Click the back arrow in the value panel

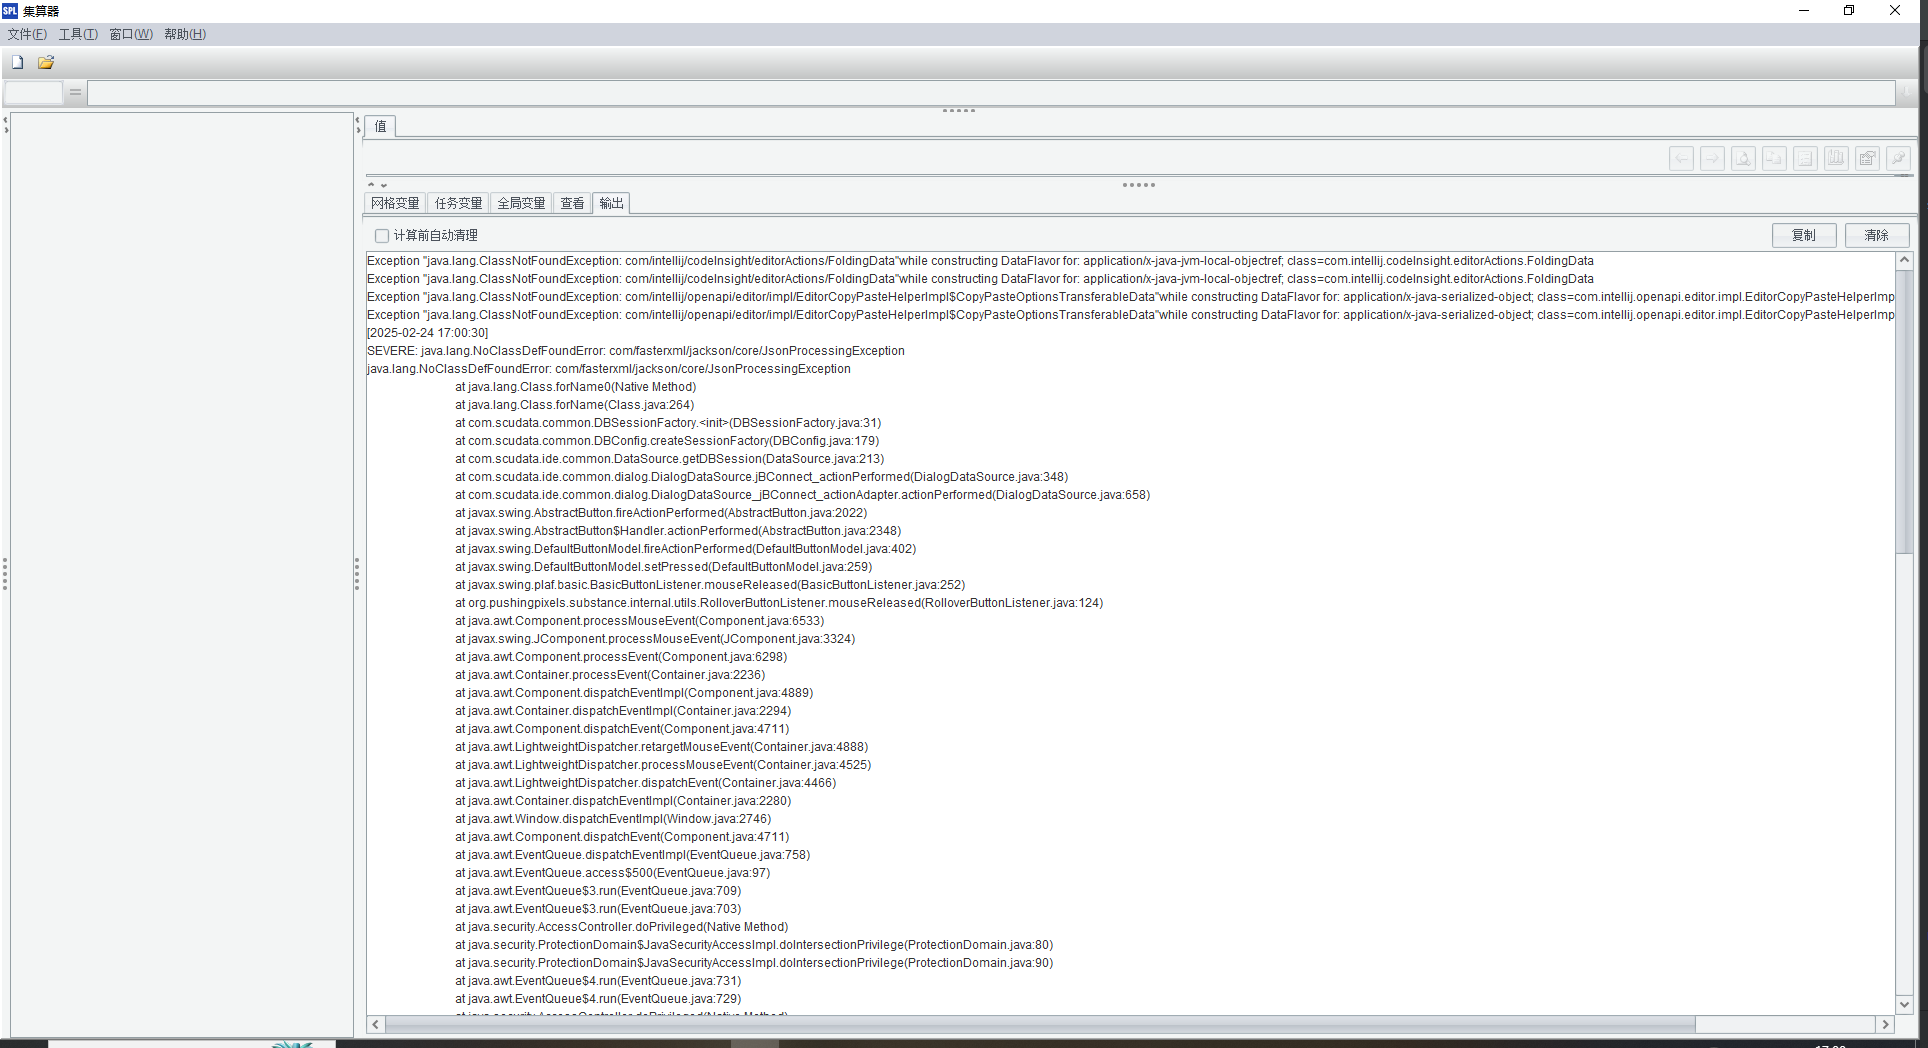point(1682,158)
